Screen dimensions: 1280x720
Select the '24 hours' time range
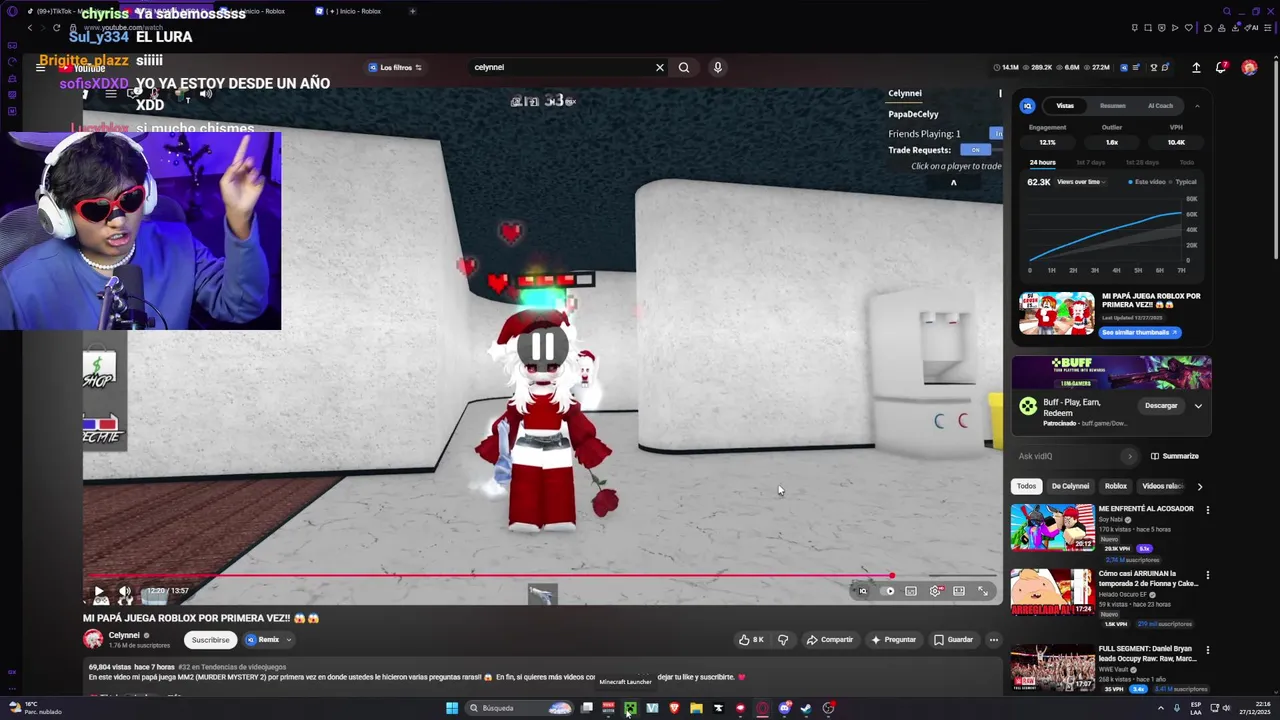coord(1042,162)
